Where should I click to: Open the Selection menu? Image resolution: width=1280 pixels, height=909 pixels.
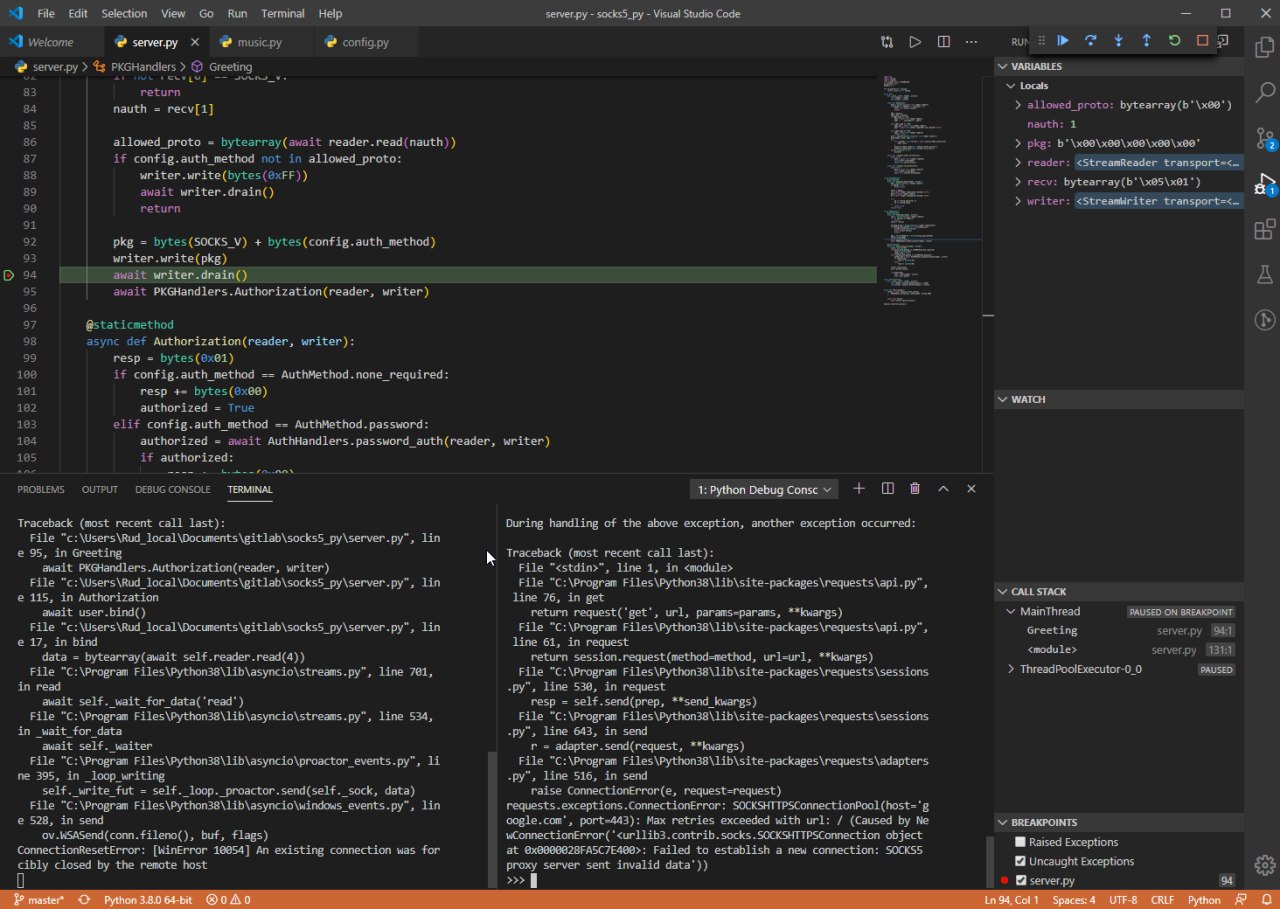[124, 14]
